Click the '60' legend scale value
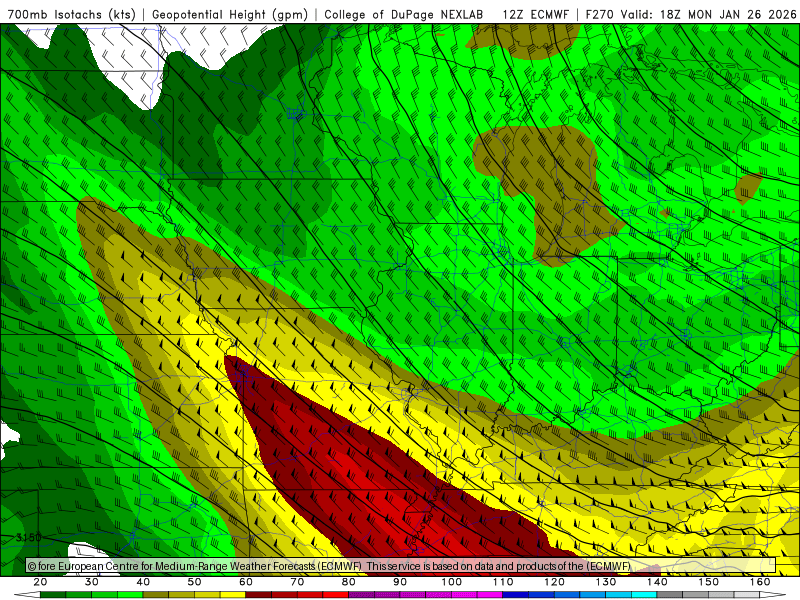Screen dimensions: 800x600 246,582
